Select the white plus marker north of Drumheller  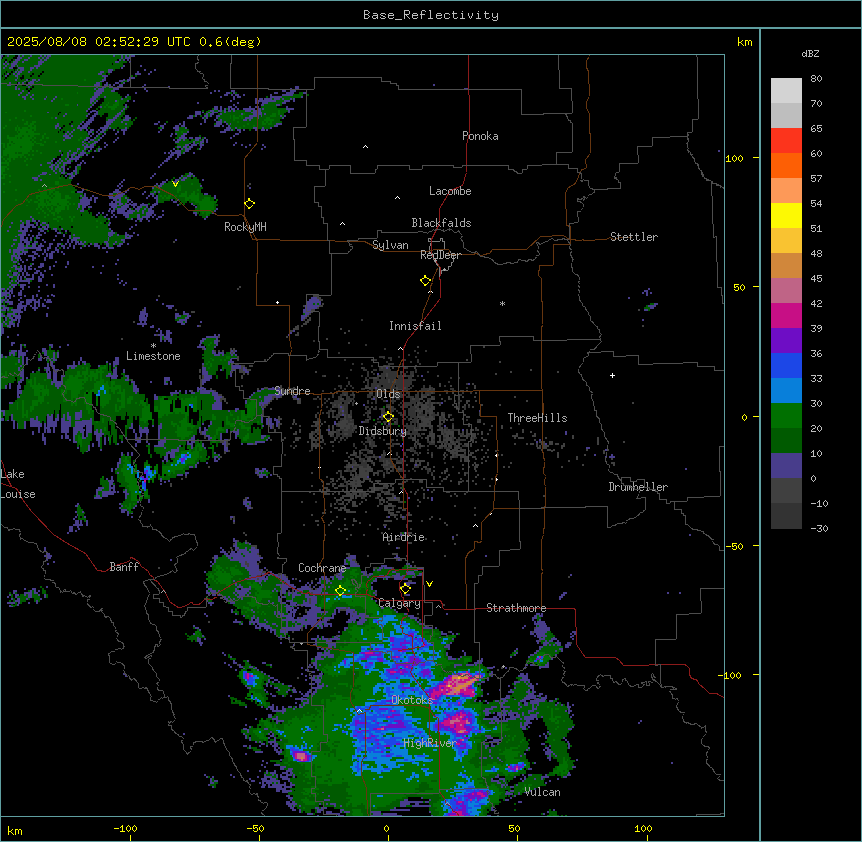[x=612, y=375]
